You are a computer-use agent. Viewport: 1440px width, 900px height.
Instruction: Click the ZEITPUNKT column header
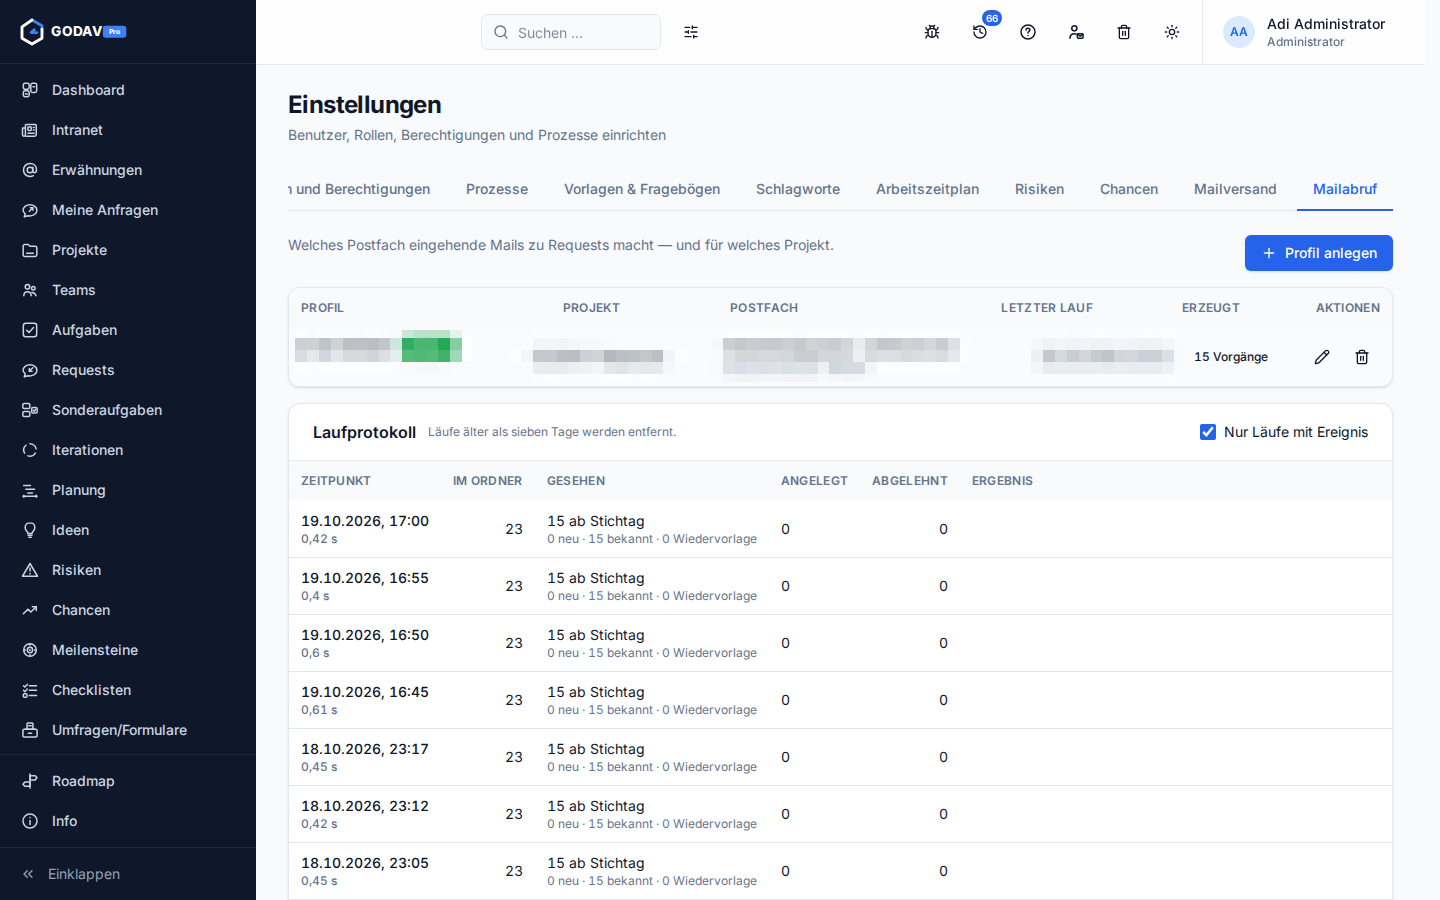pyautogui.click(x=336, y=481)
